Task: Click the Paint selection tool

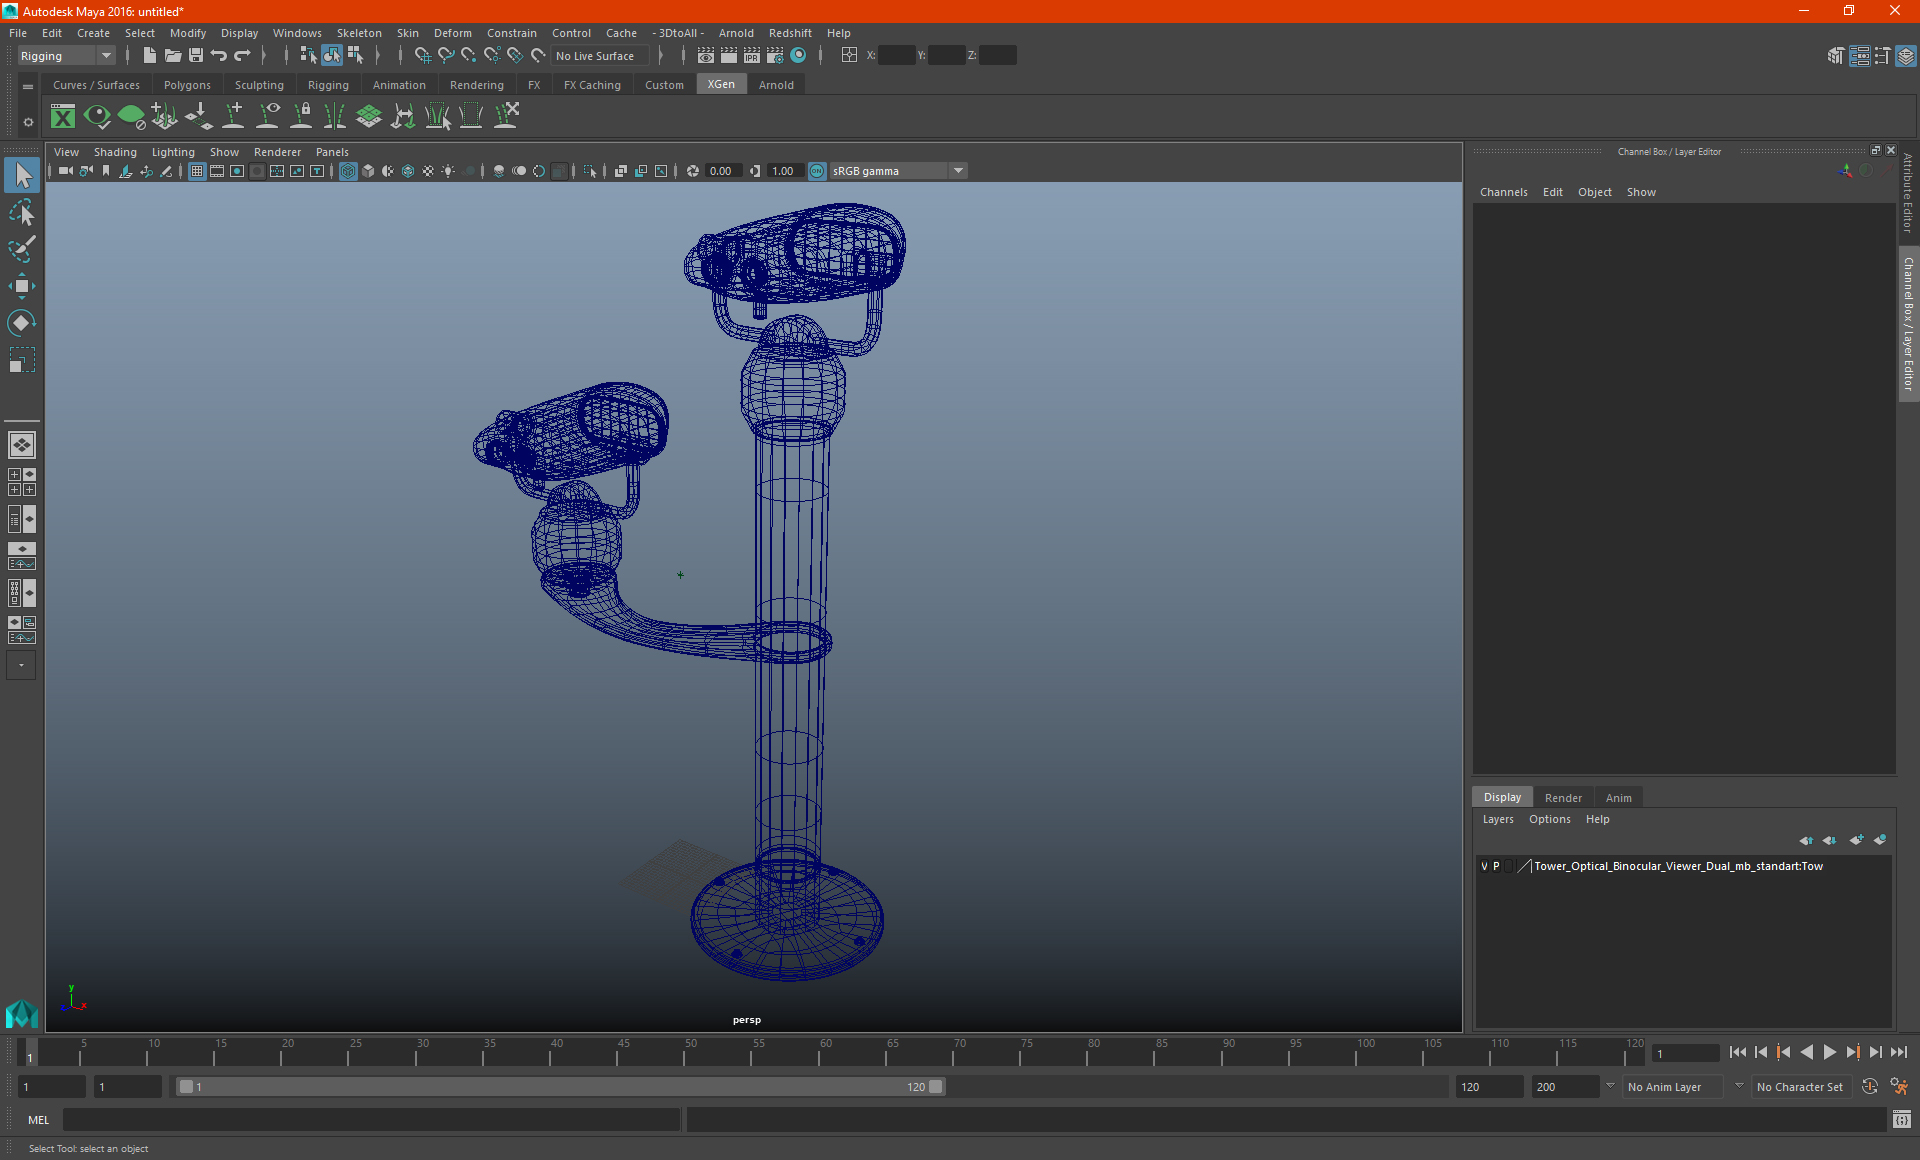Action: tap(21, 249)
